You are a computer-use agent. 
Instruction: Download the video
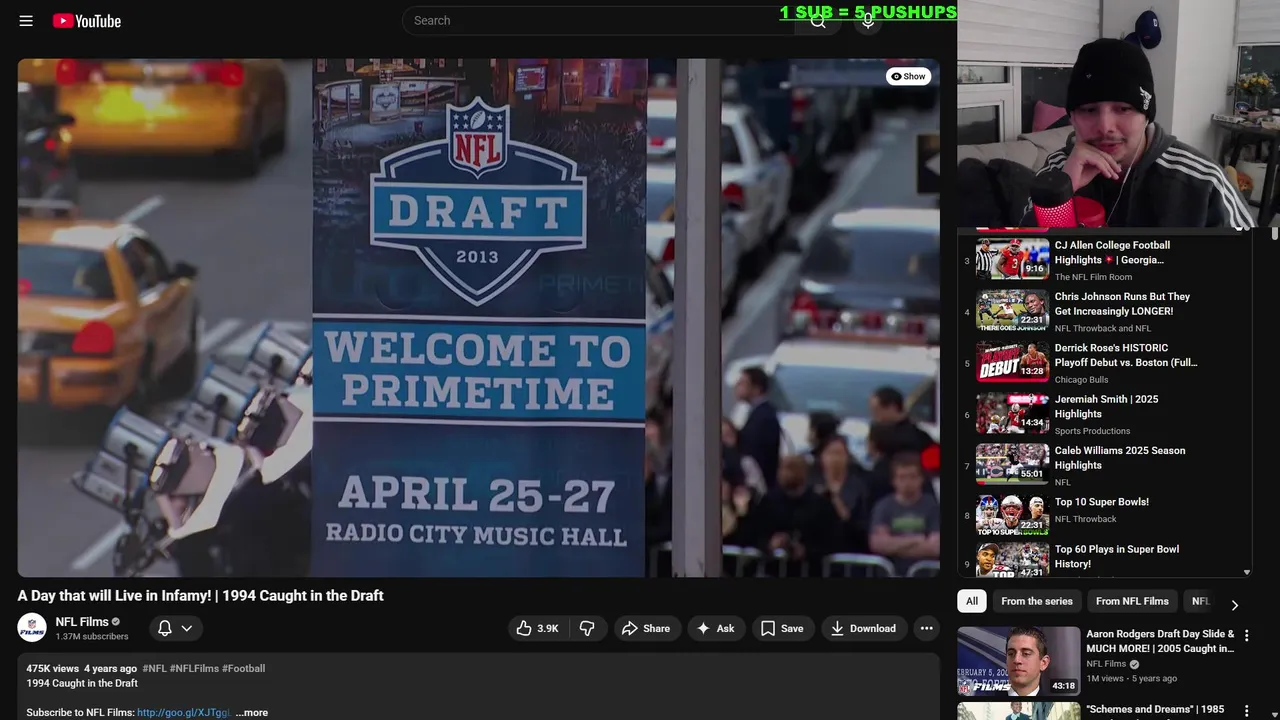(863, 628)
